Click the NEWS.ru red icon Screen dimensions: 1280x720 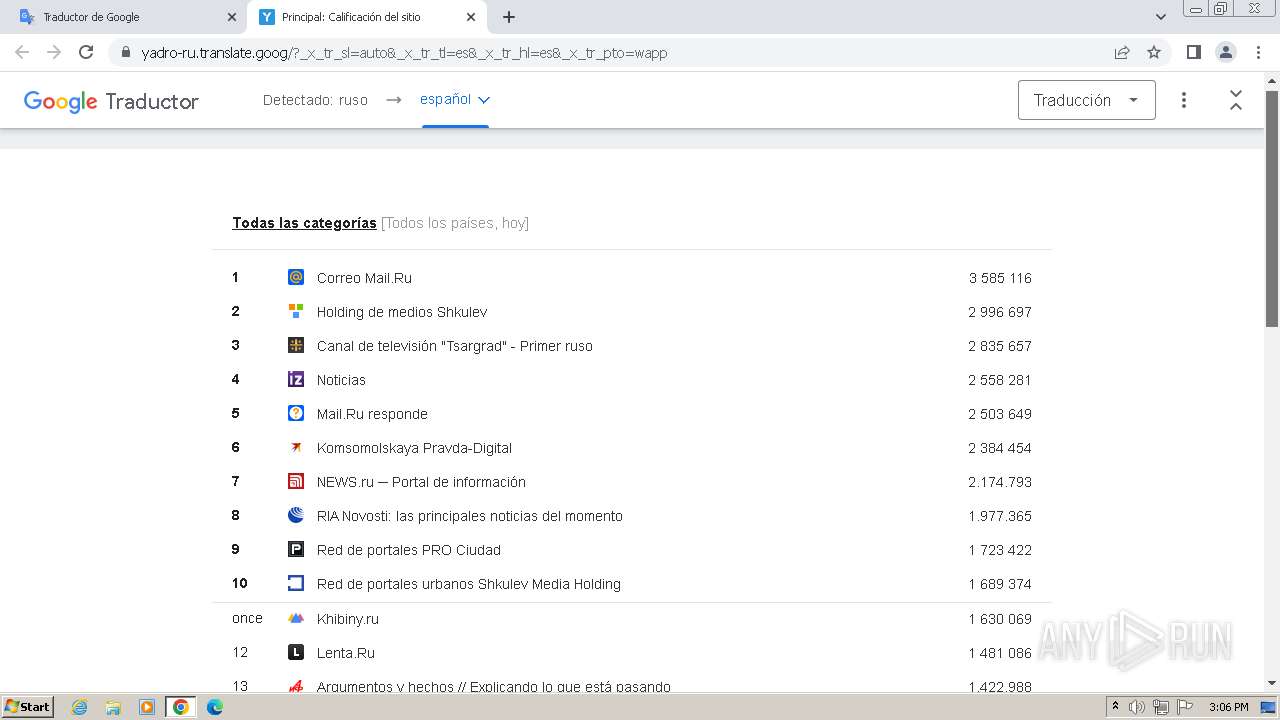[296, 482]
